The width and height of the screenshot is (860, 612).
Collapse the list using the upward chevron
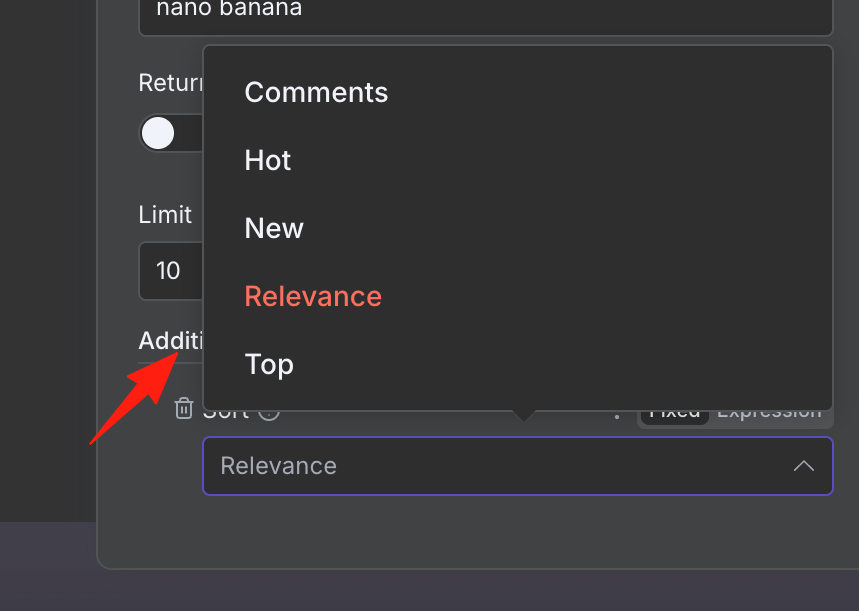804,466
